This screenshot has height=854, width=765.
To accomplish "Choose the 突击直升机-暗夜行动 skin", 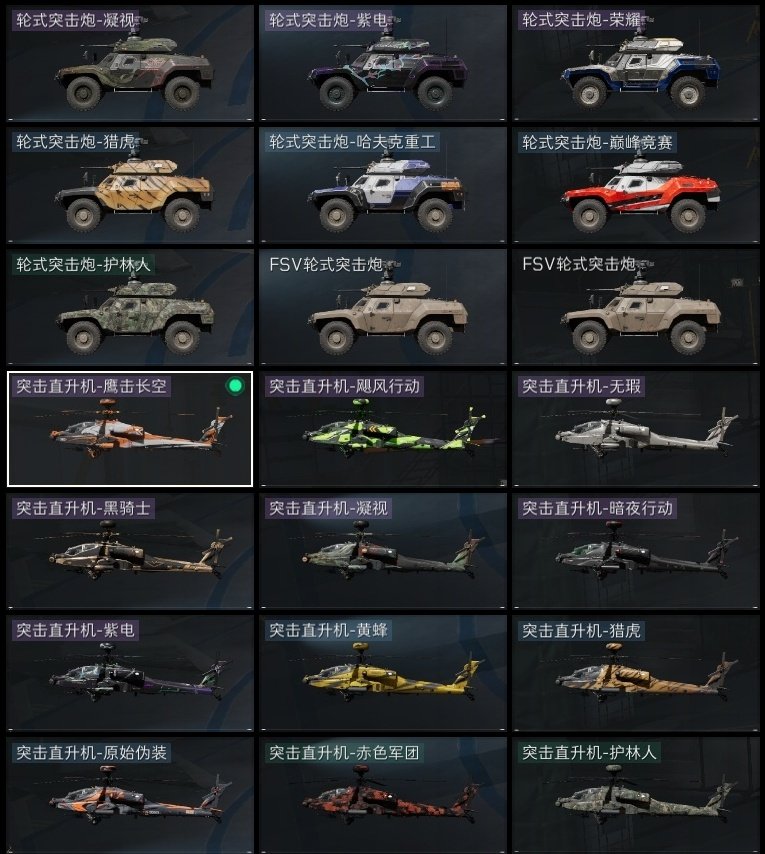I will (x=635, y=551).
